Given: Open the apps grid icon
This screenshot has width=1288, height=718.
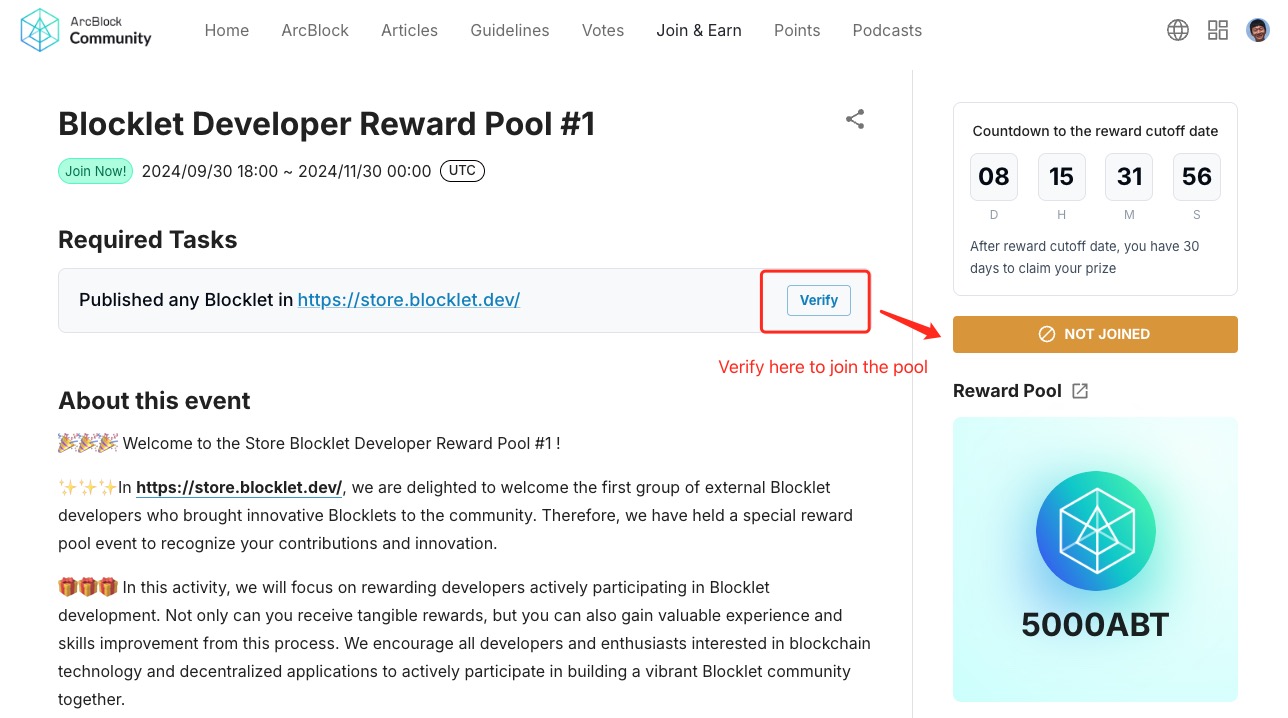Looking at the screenshot, I should pyautogui.click(x=1218, y=30).
